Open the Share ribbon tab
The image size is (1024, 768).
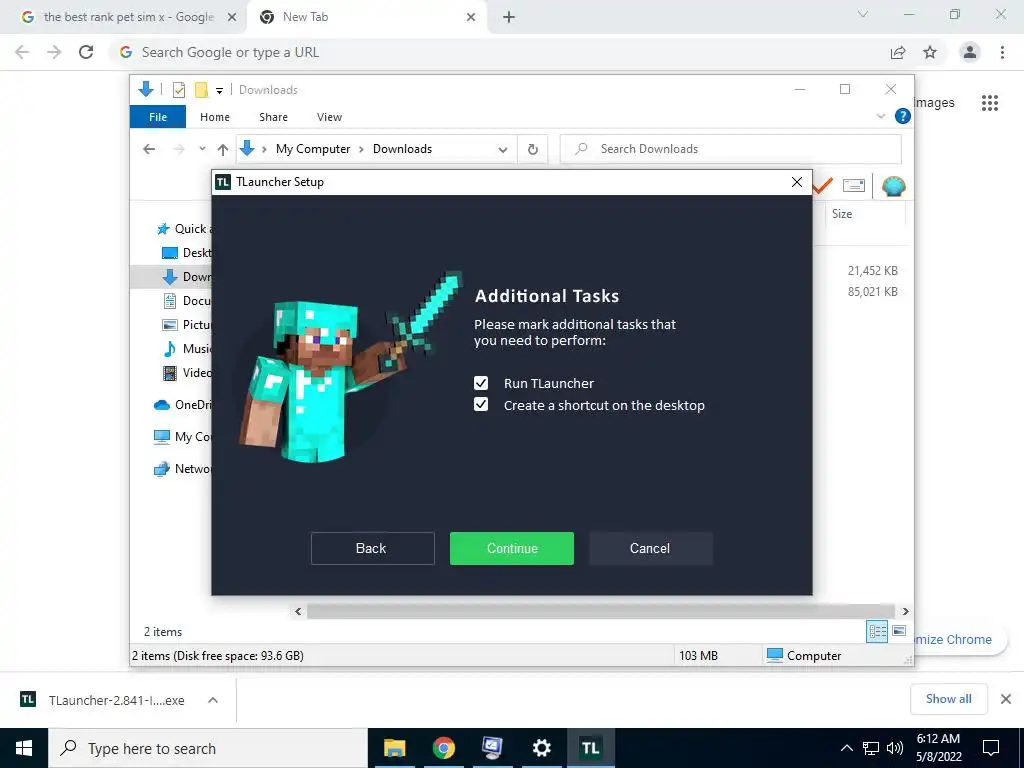pyautogui.click(x=273, y=117)
